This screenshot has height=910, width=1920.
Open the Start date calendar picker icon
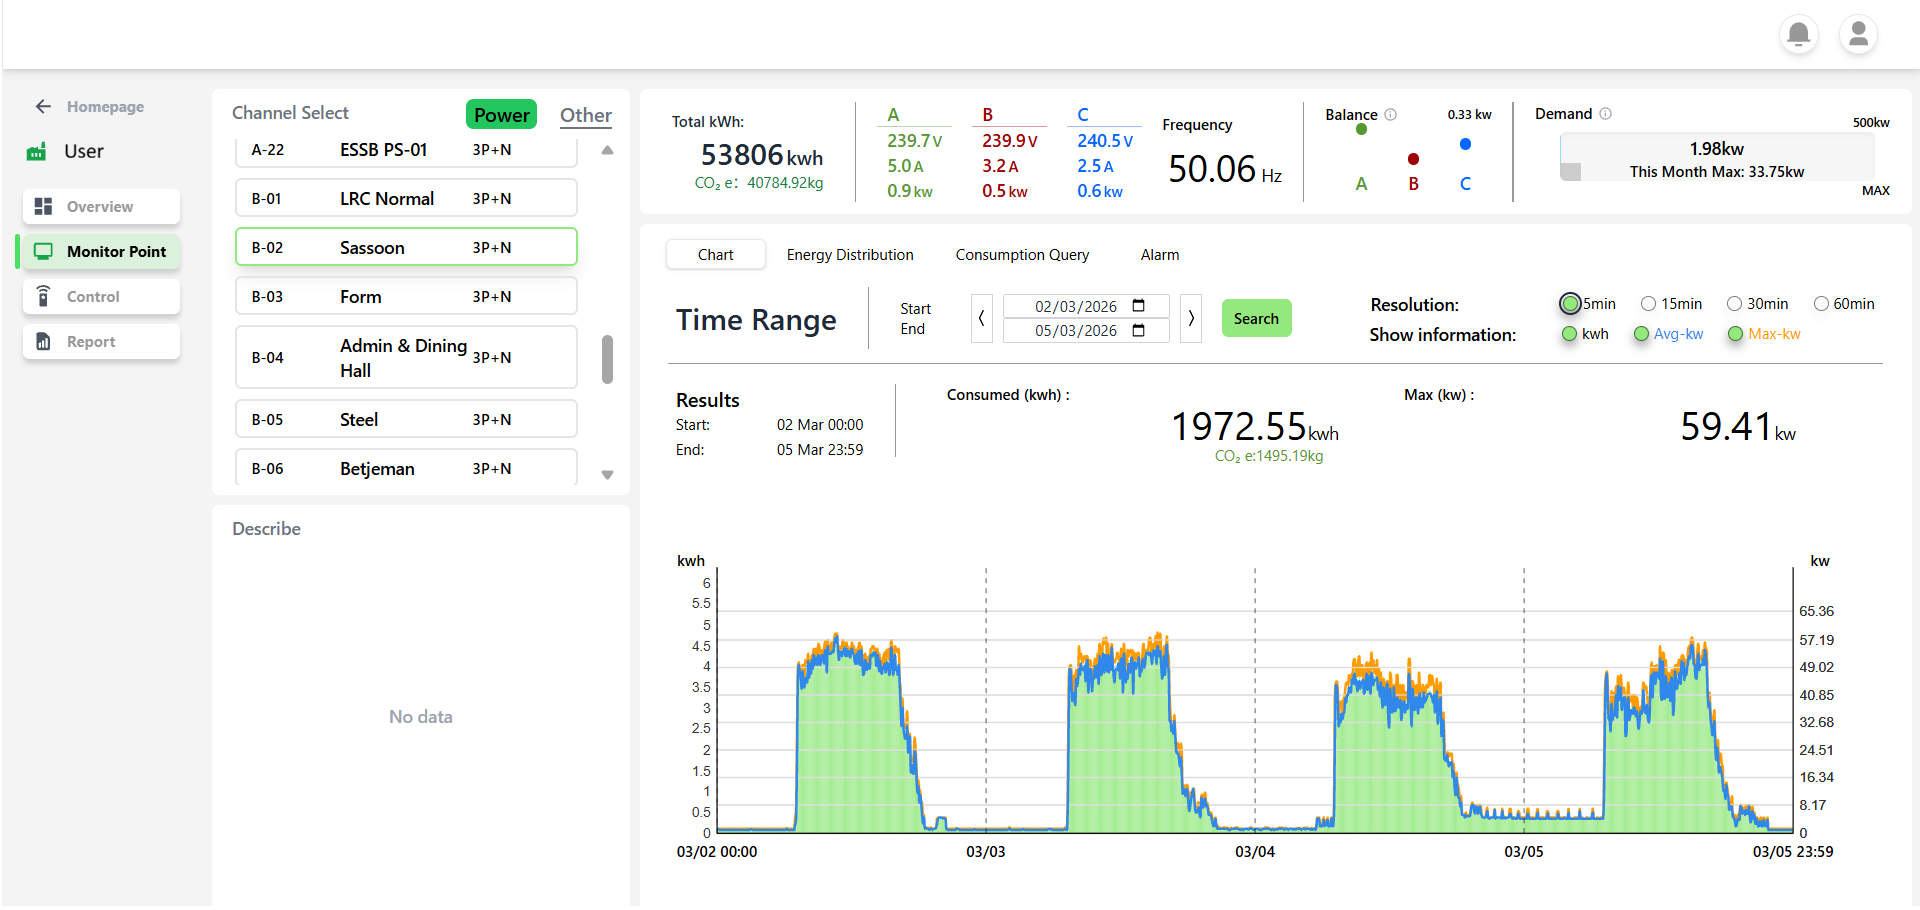click(x=1138, y=306)
